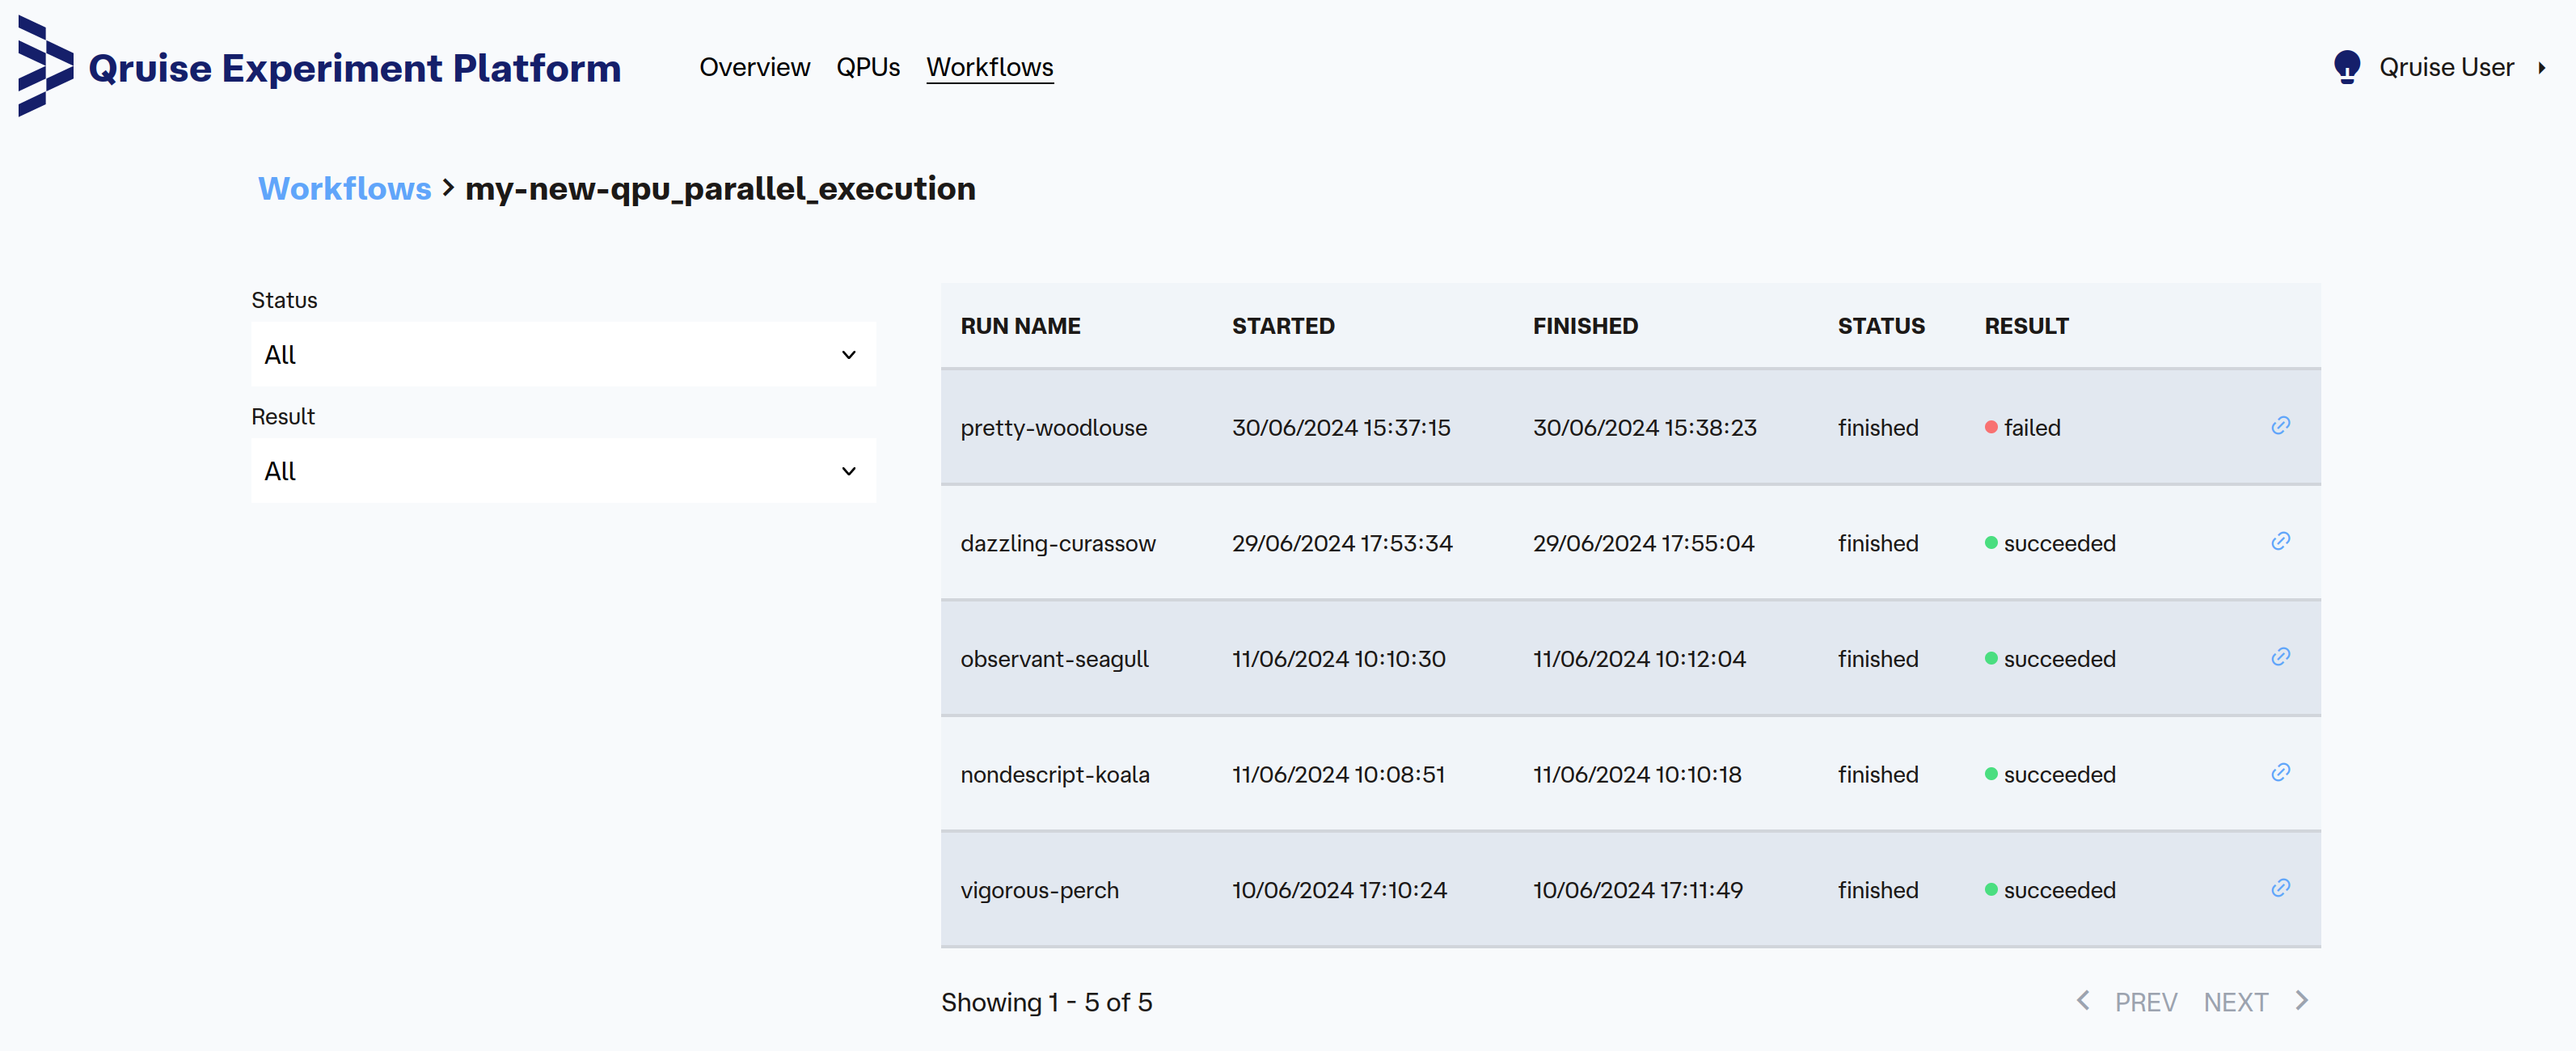Select the vigorous-perch run name
The height and width of the screenshot is (1051, 2576).
pyautogui.click(x=1039, y=890)
